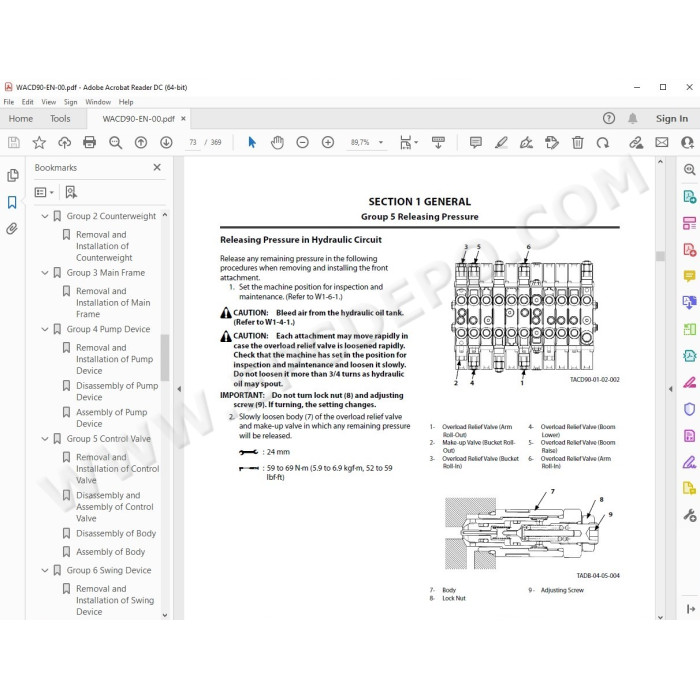The width and height of the screenshot is (700, 700).
Task: Find current bookmark icon
Action: (71, 192)
